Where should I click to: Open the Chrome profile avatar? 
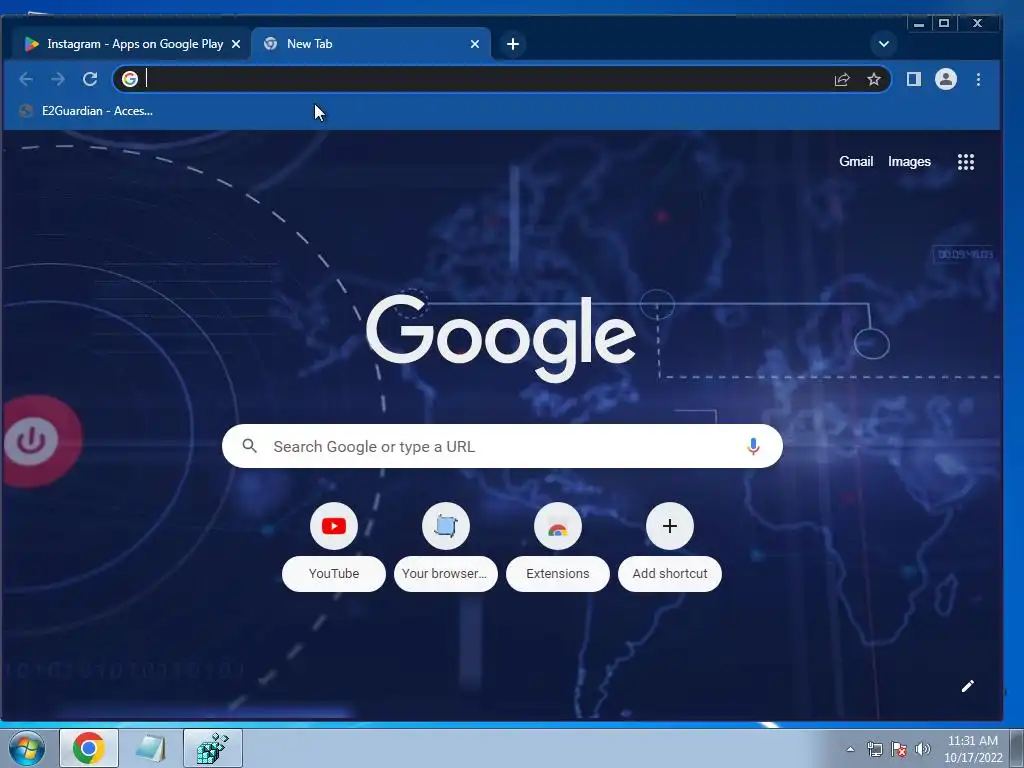[x=946, y=79]
